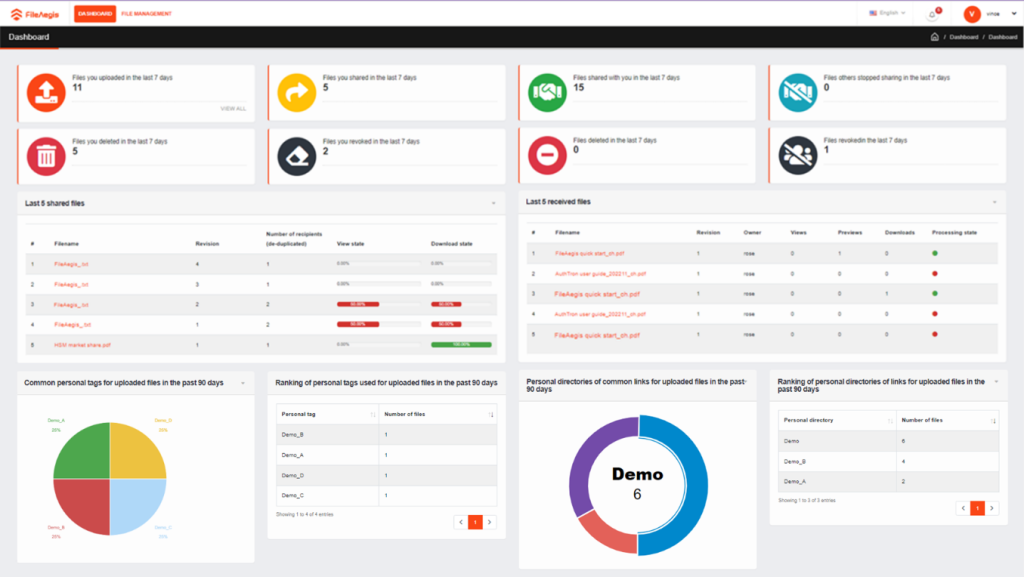The width and height of the screenshot is (1024, 577).
Task: Sort by Number of files in personal tags table
Action: (x=491, y=414)
